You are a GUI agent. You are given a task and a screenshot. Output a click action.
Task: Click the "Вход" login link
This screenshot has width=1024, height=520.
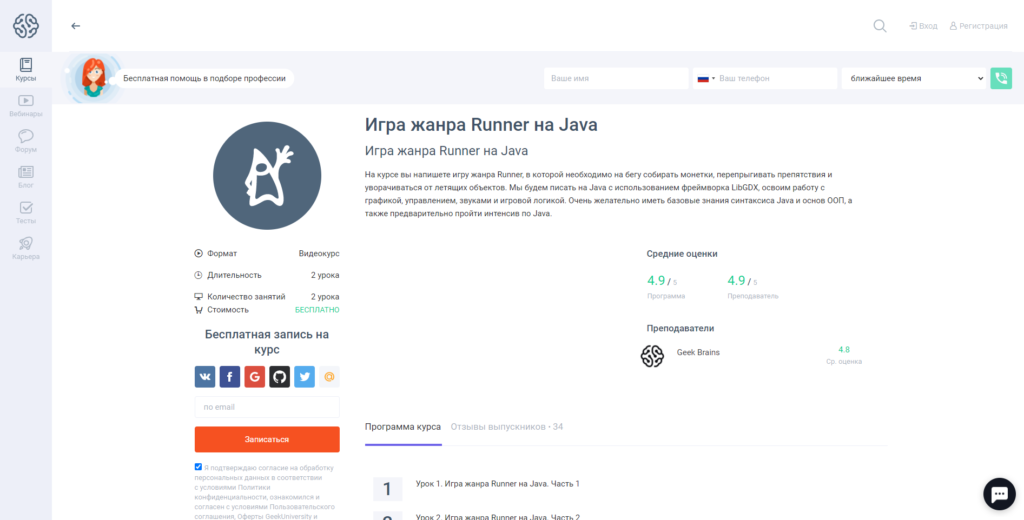923,26
